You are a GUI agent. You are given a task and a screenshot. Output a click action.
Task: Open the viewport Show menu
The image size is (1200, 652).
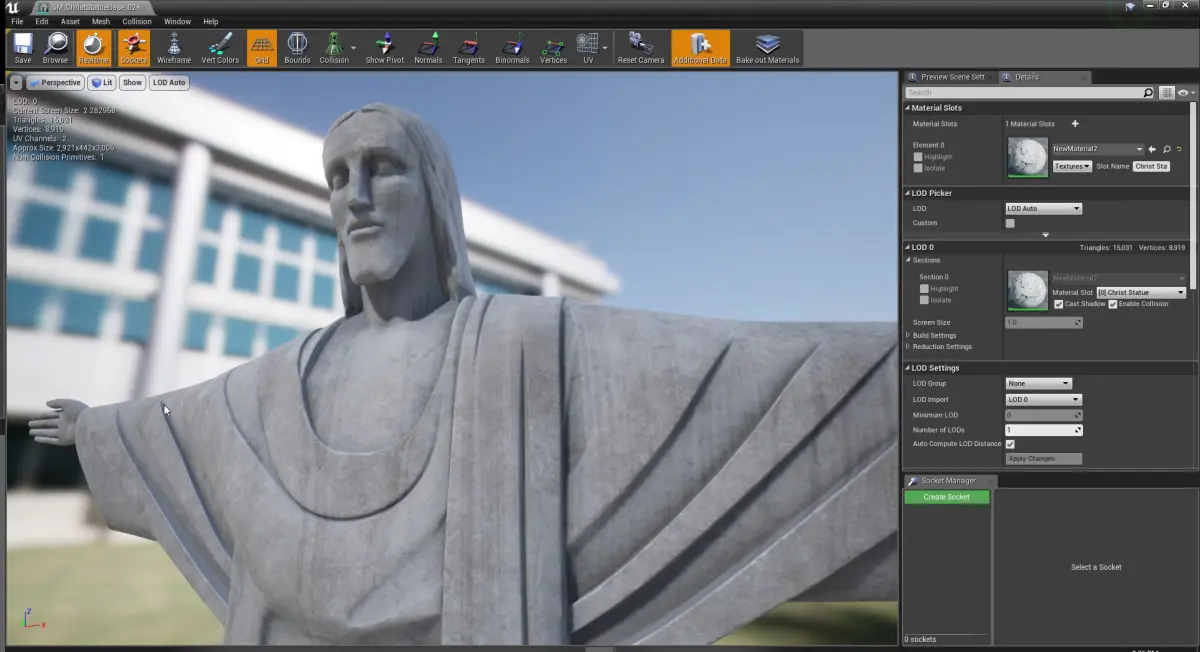[133, 82]
